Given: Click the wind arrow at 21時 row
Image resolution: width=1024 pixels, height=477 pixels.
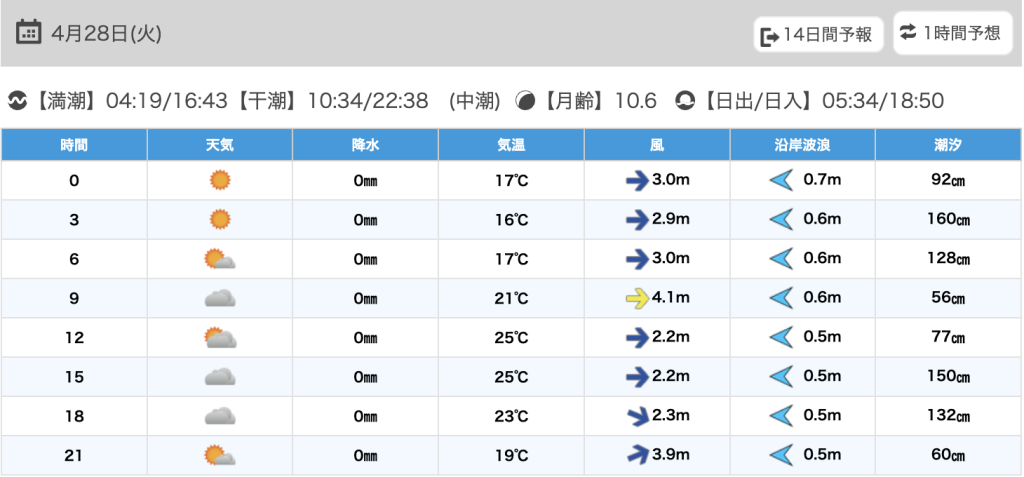Looking at the screenshot, I should (x=637, y=455).
